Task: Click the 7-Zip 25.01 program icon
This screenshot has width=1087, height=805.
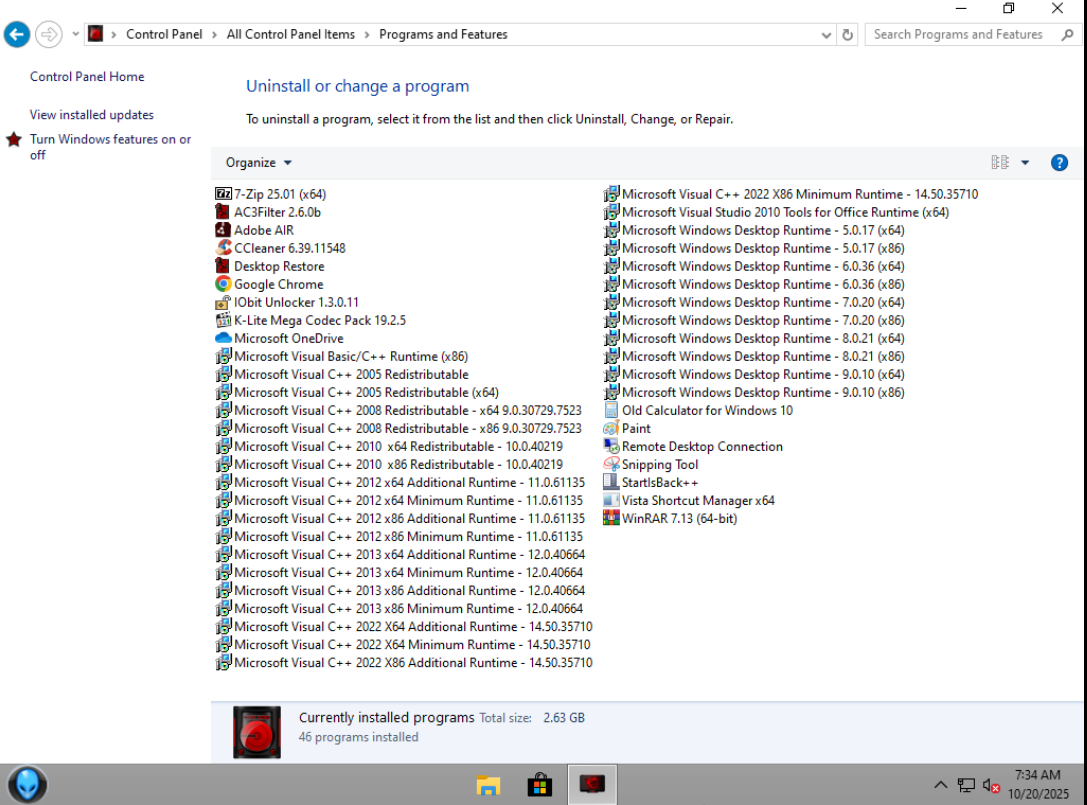Action: [223, 194]
